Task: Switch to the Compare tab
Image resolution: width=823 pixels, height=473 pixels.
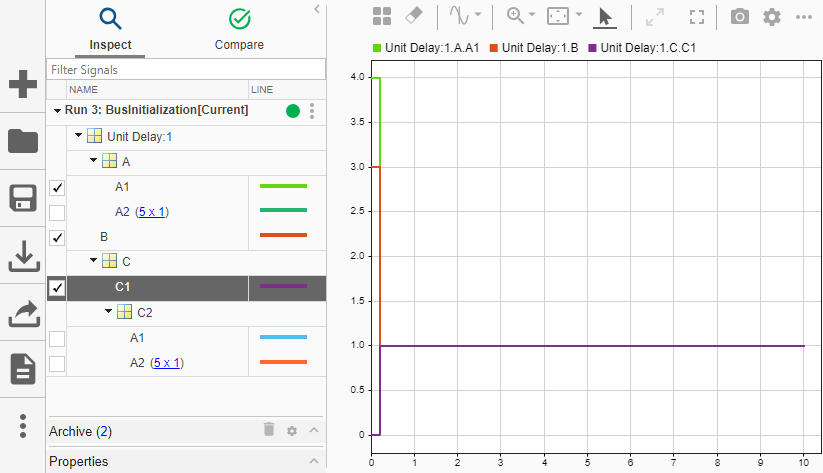Action: (x=239, y=30)
